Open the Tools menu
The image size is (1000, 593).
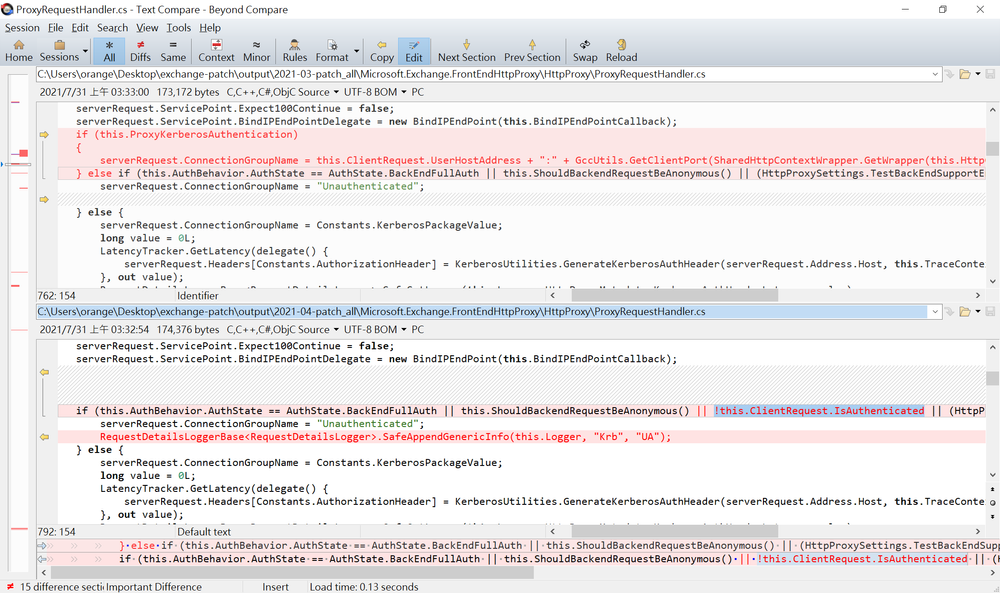pyautogui.click(x=179, y=27)
